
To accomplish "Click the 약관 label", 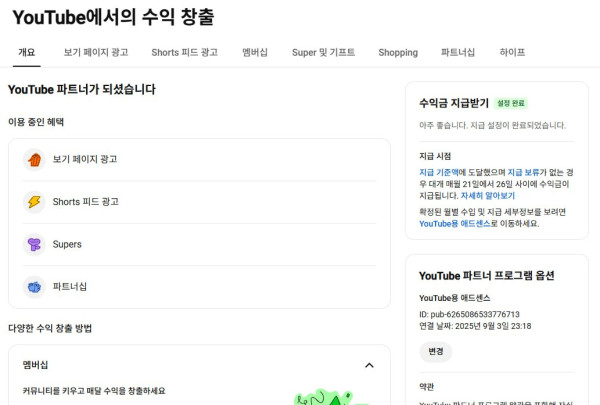I will [x=426, y=387].
